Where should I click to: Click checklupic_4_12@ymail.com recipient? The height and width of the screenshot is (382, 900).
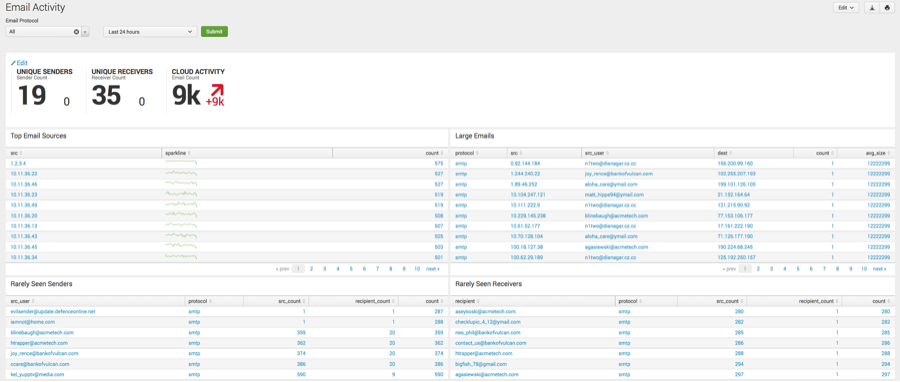(488, 322)
